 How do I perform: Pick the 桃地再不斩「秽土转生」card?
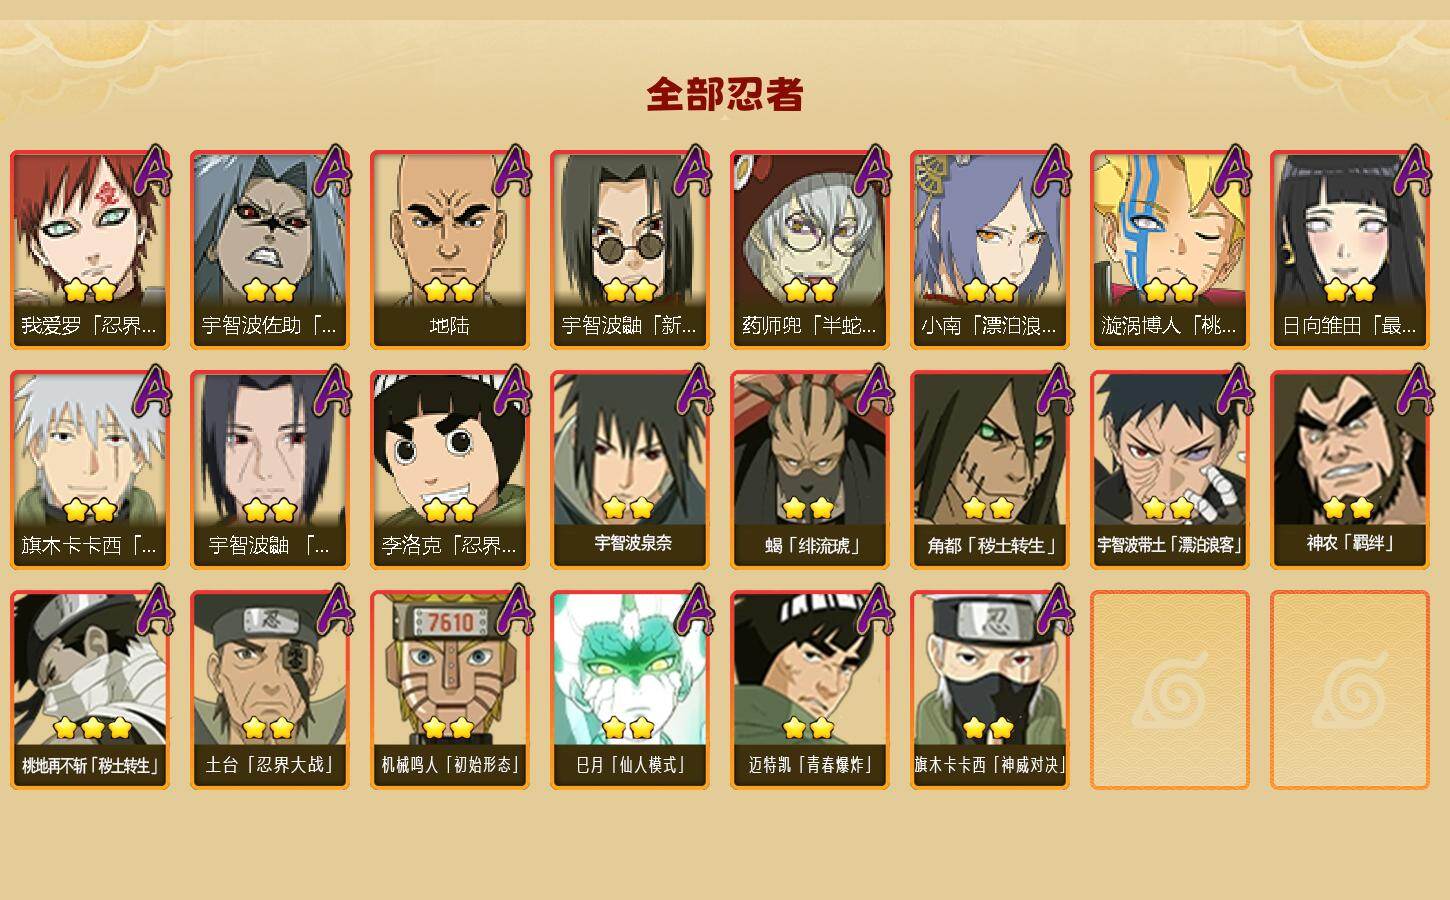coord(90,690)
